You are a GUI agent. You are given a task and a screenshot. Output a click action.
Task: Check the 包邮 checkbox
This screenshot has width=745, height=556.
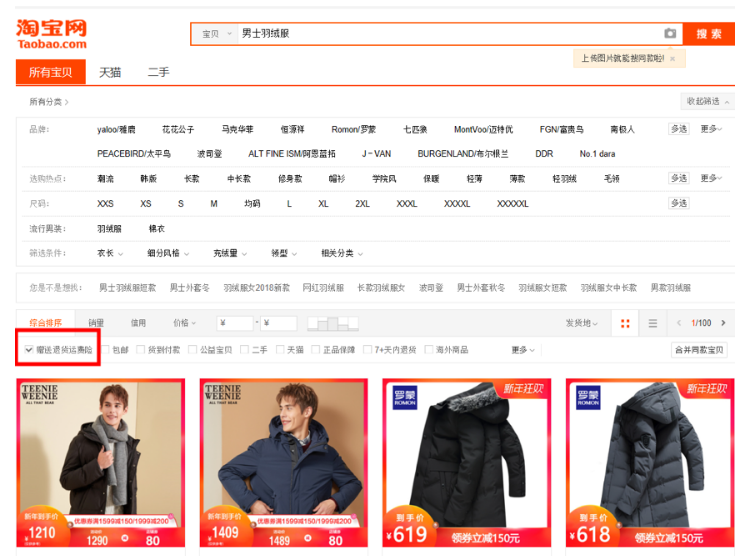105,349
